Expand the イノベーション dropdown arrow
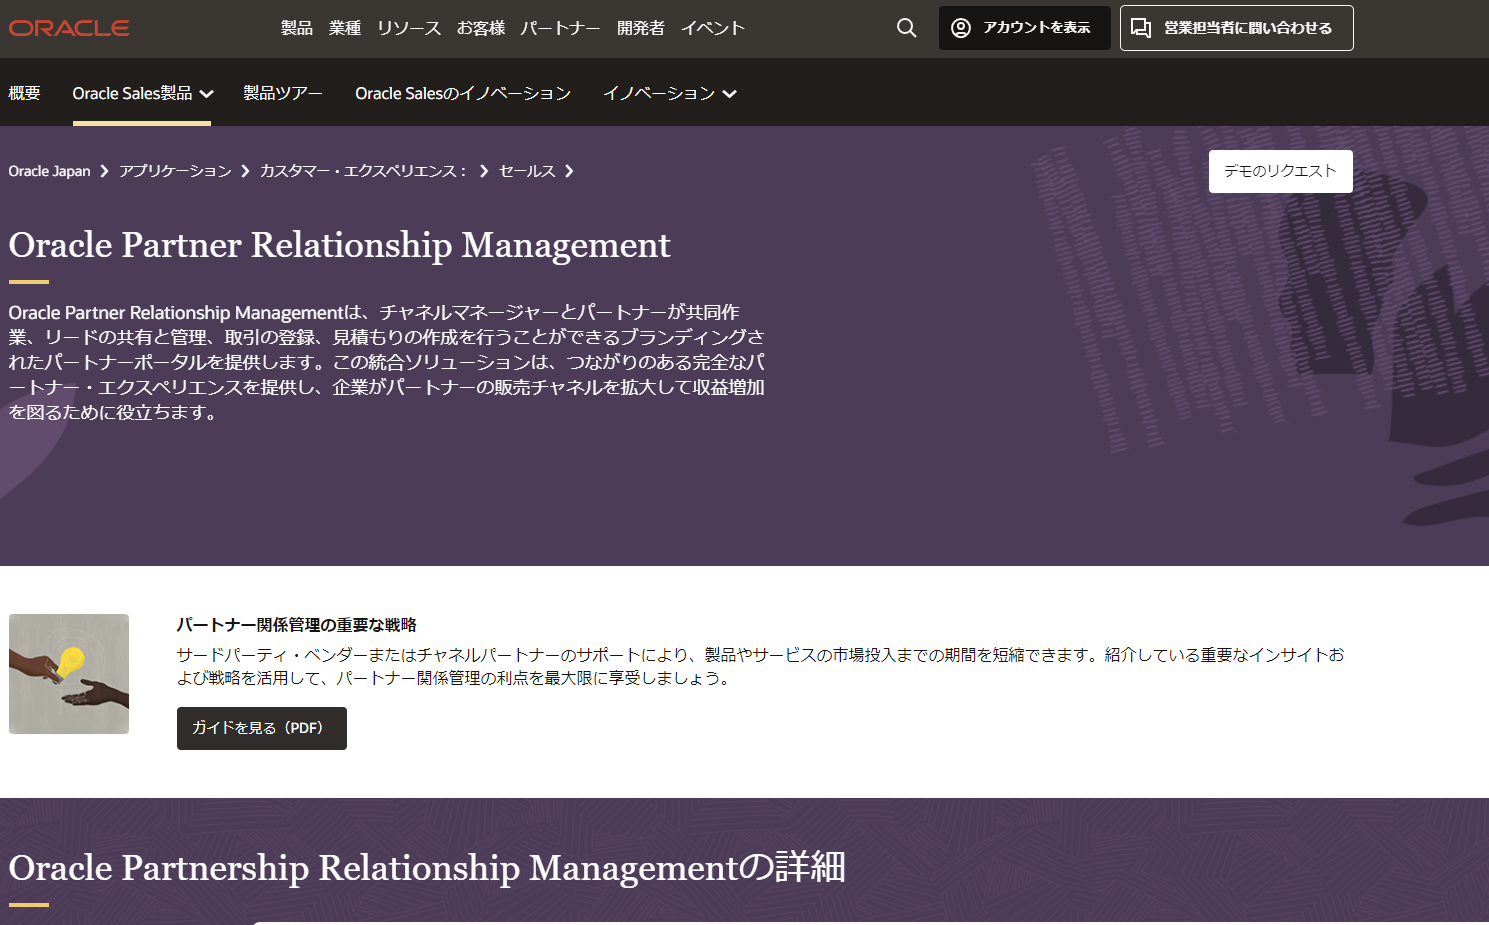 [x=730, y=94]
